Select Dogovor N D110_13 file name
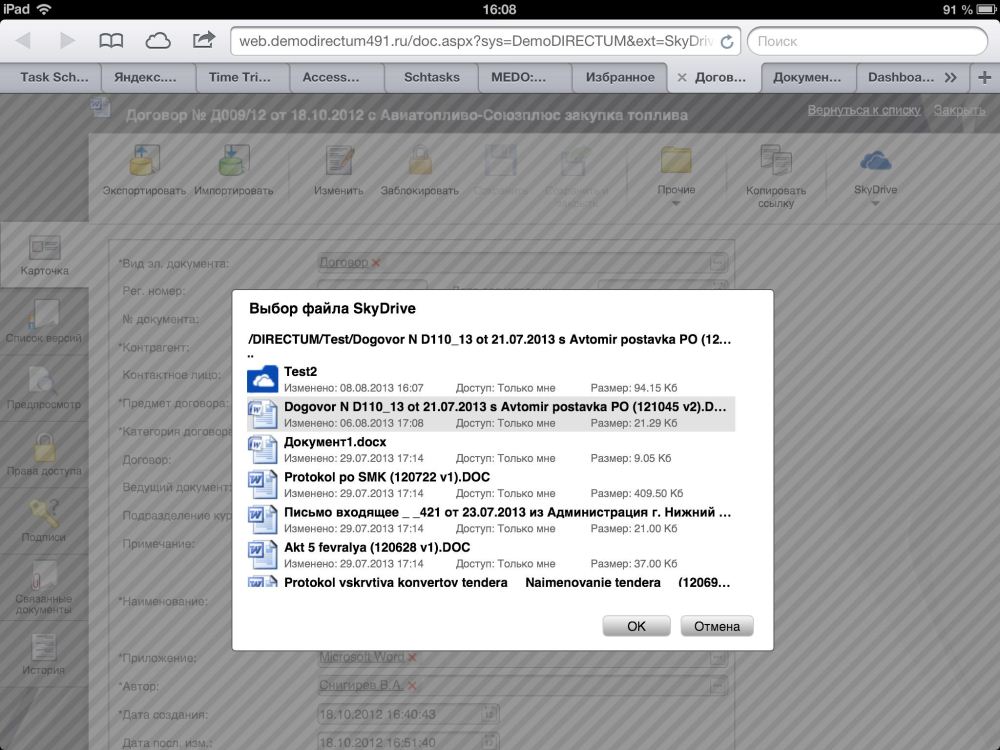 [505, 406]
